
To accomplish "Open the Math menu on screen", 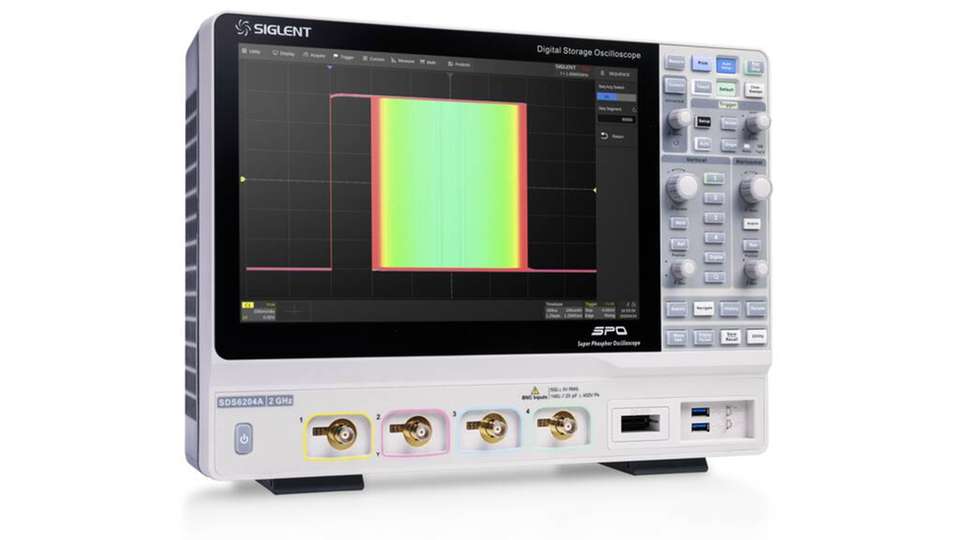I will pyautogui.click(x=429, y=62).
